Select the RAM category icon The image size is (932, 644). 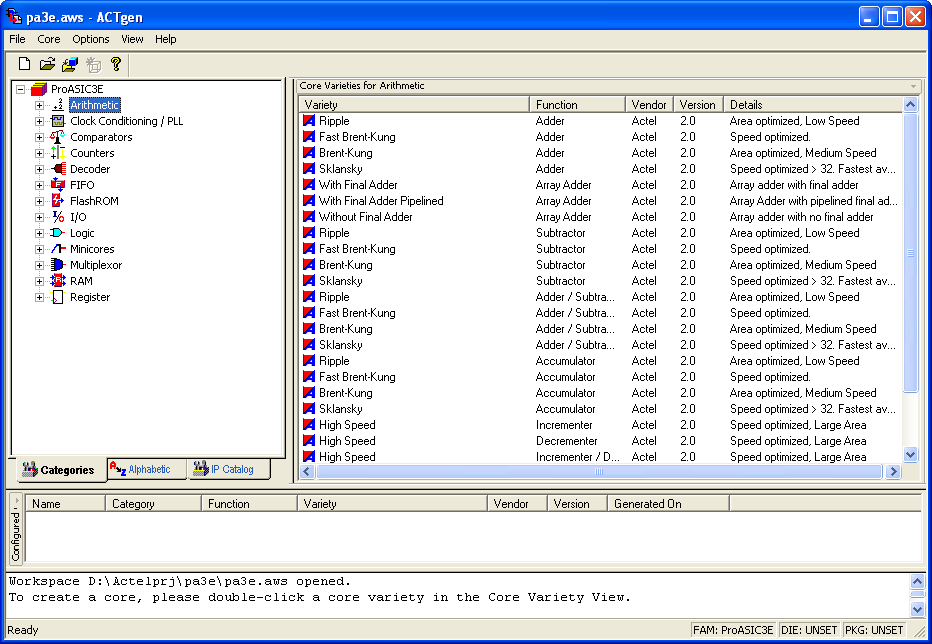(58, 281)
